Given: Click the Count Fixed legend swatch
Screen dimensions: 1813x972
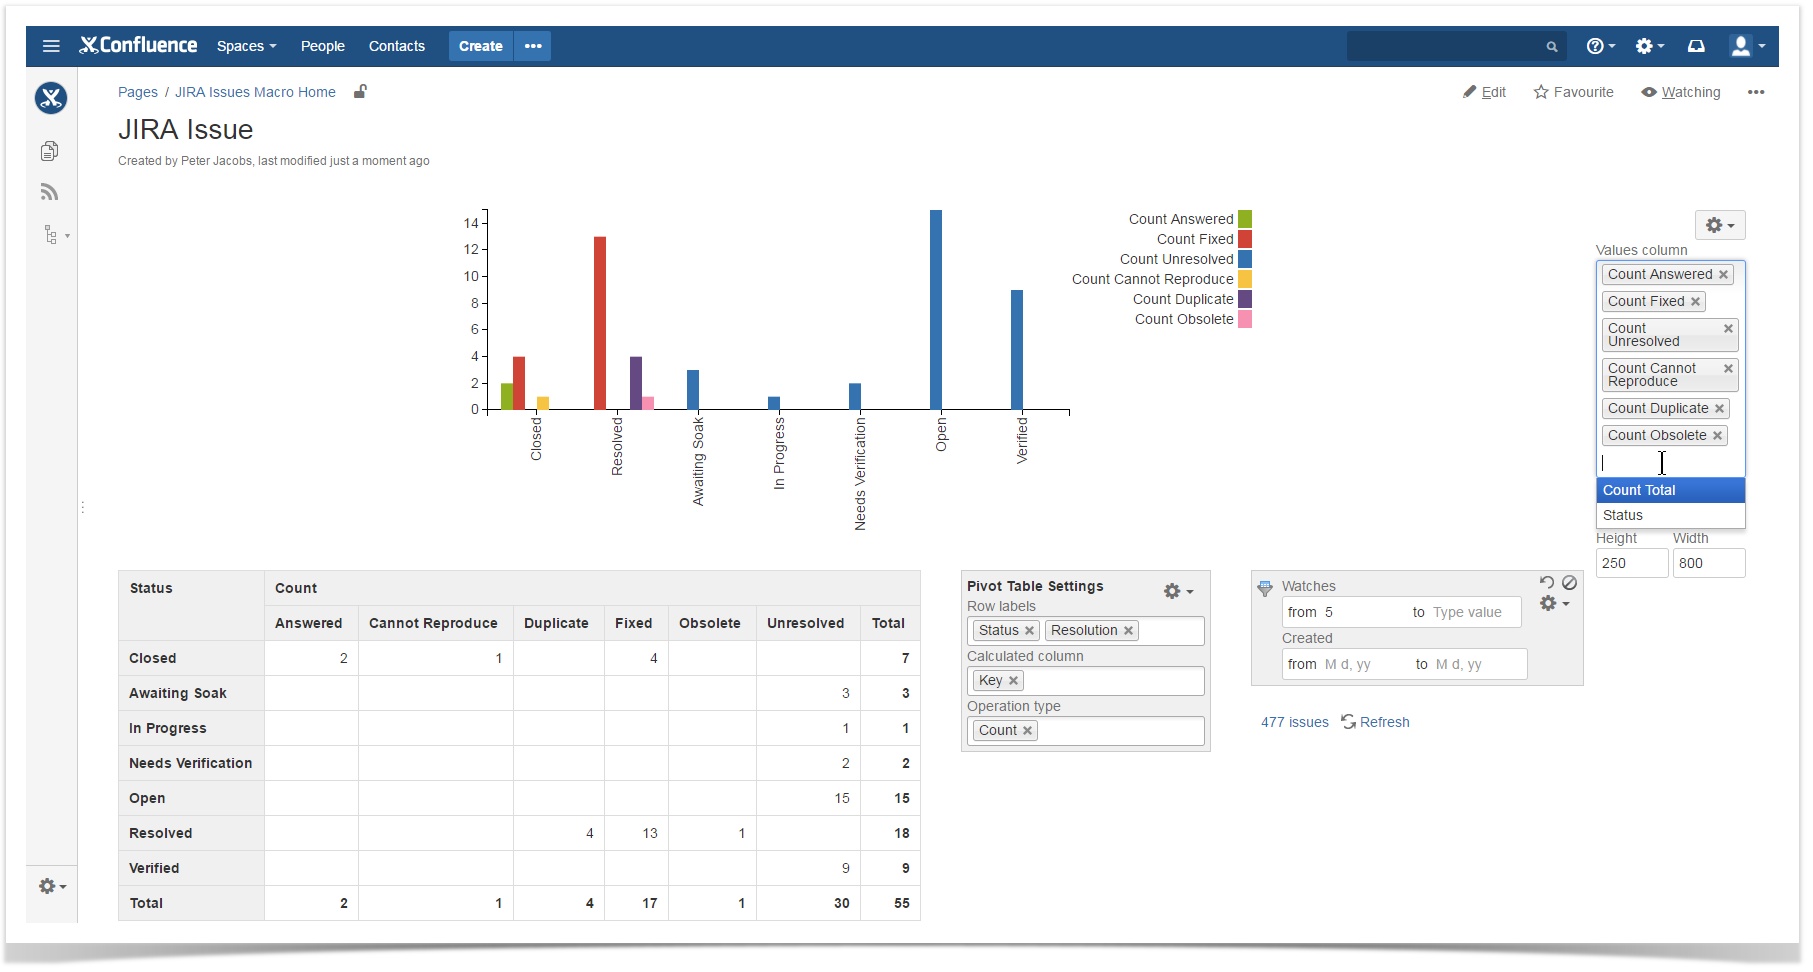Looking at the screenshot, I should click(1245, 239).
